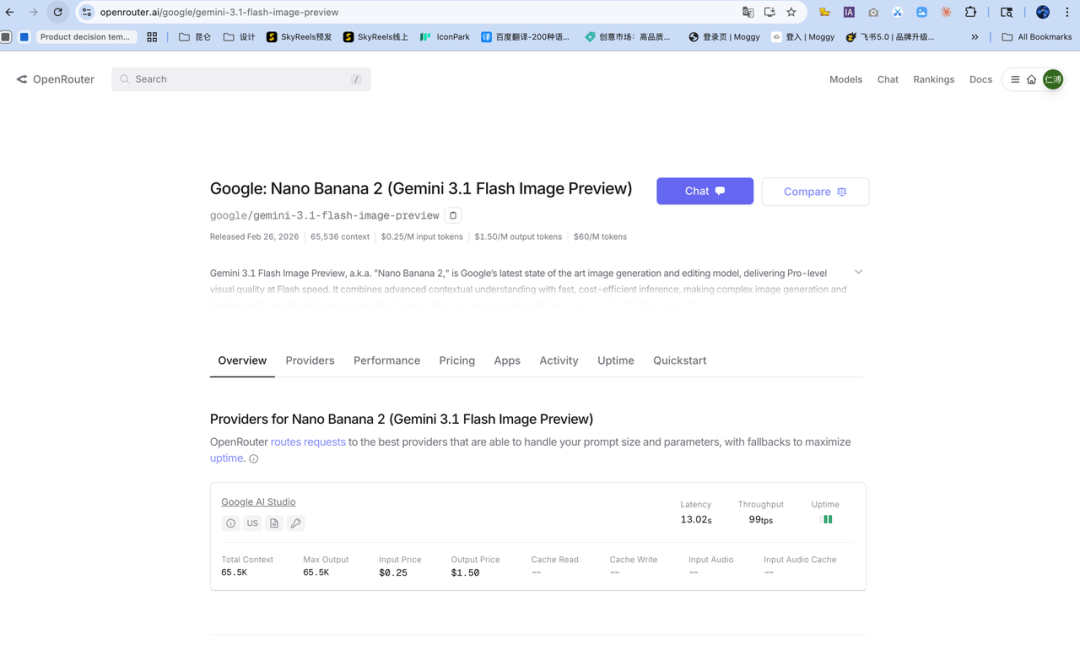This screenshot has height=672, width=1080.
Task: Open the document icon in provider card
Action: 274,523
